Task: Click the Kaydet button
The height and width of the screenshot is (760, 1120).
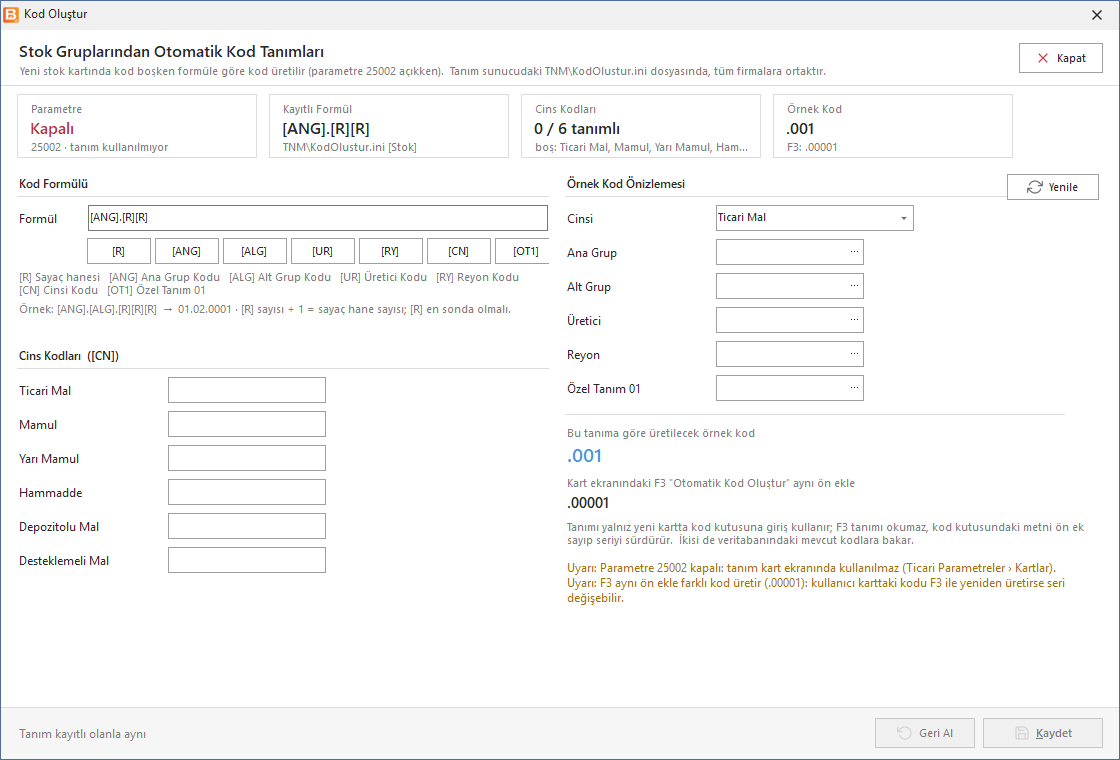Action: (x=1043, y=733)
